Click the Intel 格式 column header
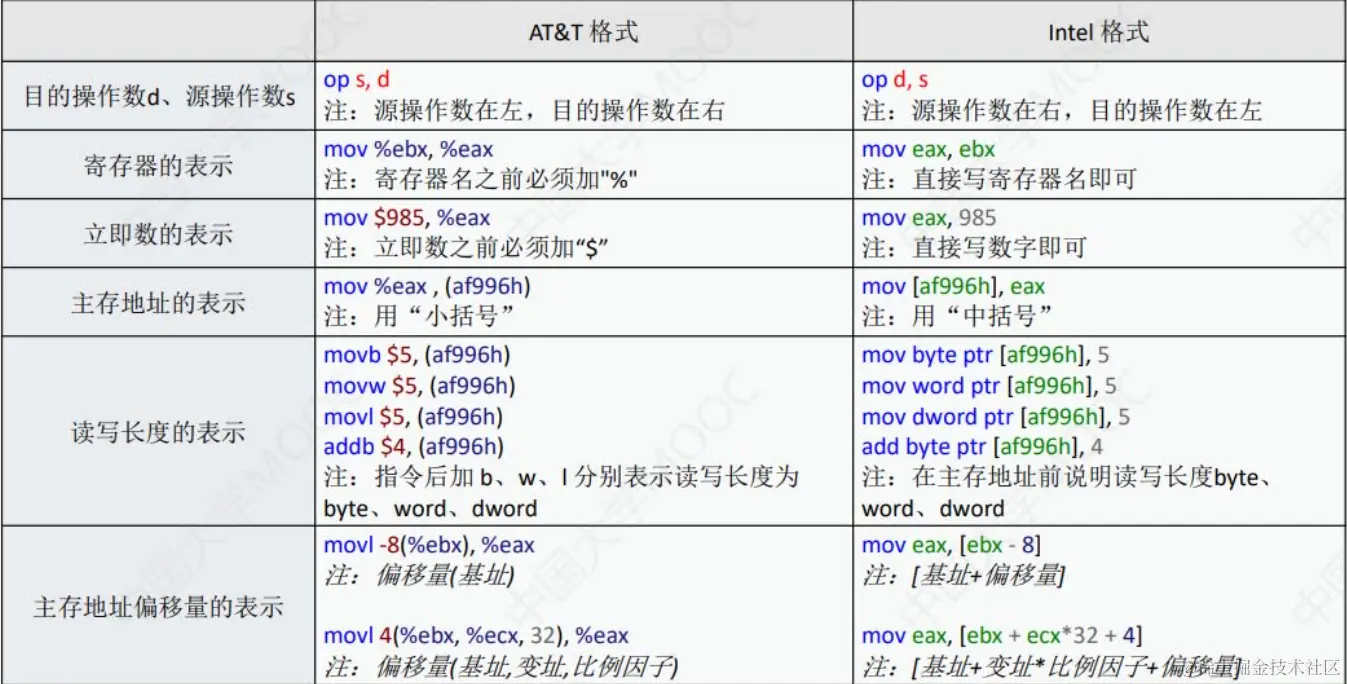 pyautogui.click(x=1097, y=31)
